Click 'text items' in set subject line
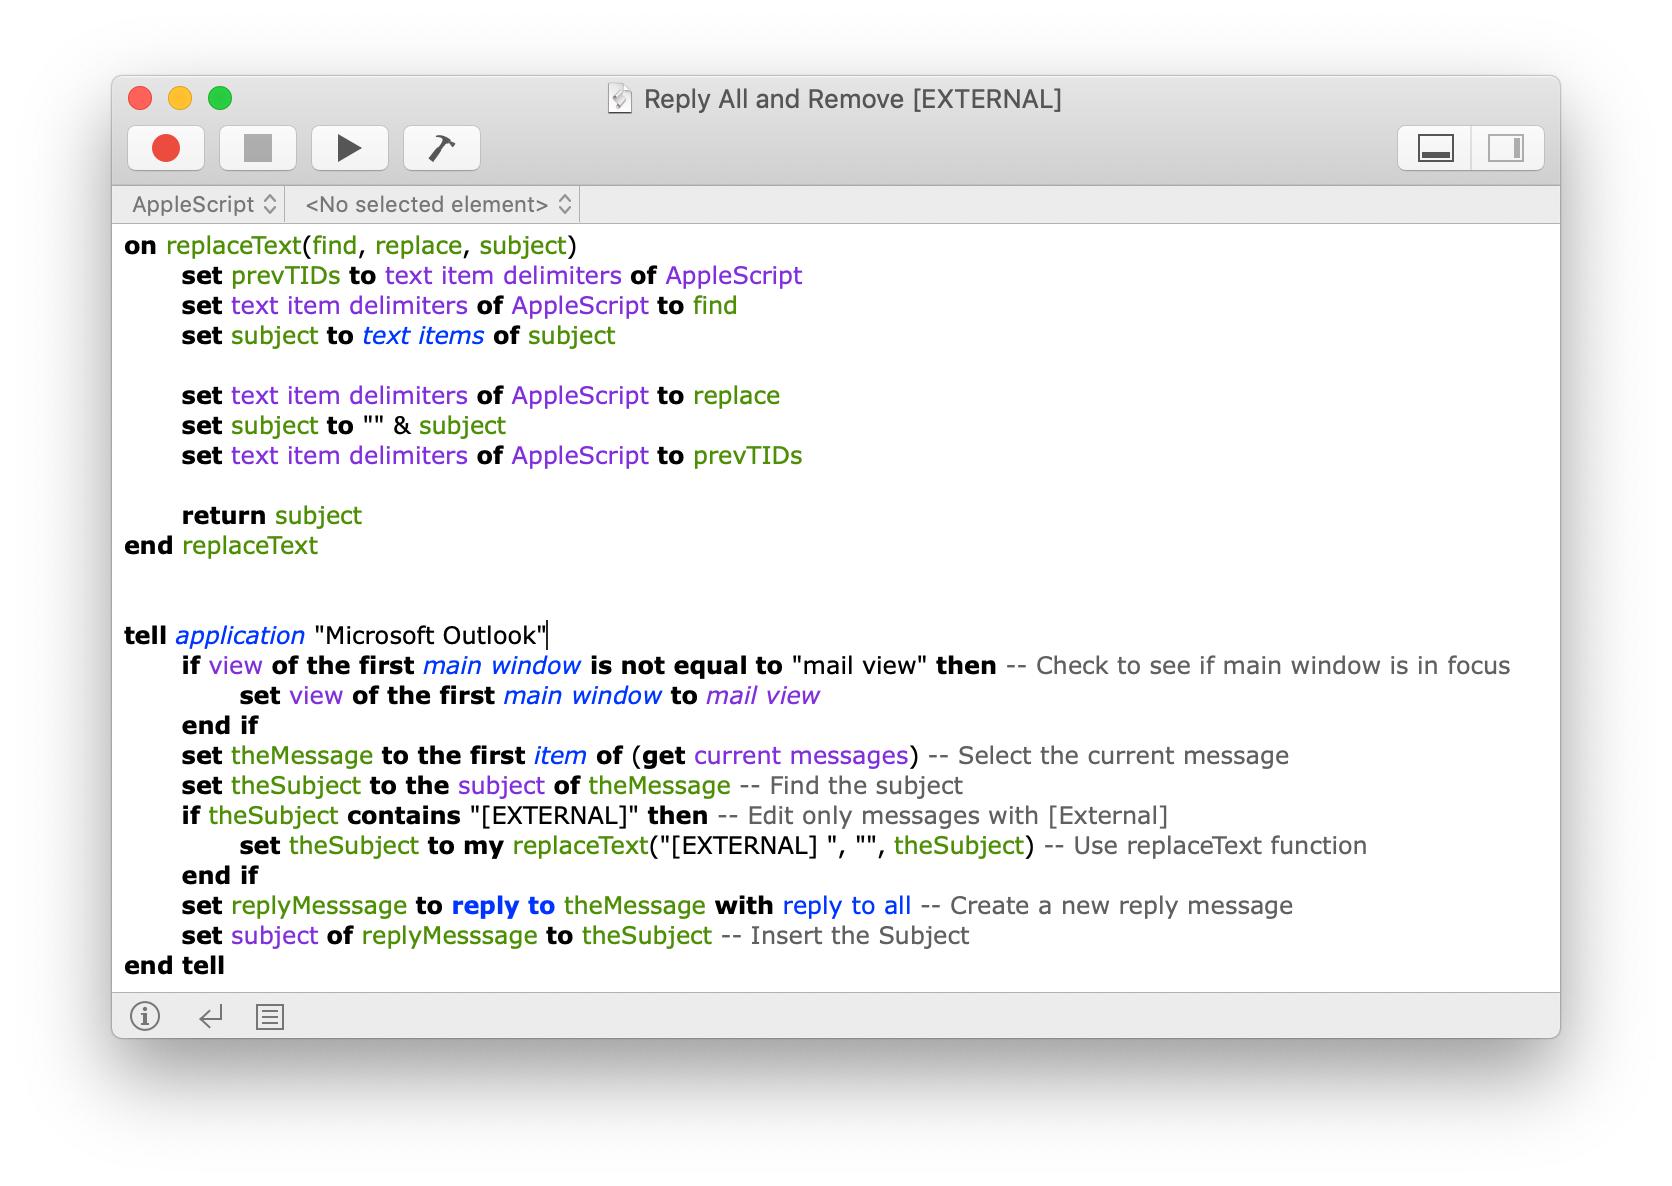This screenshot has width=1672, height=1186. 423,336
